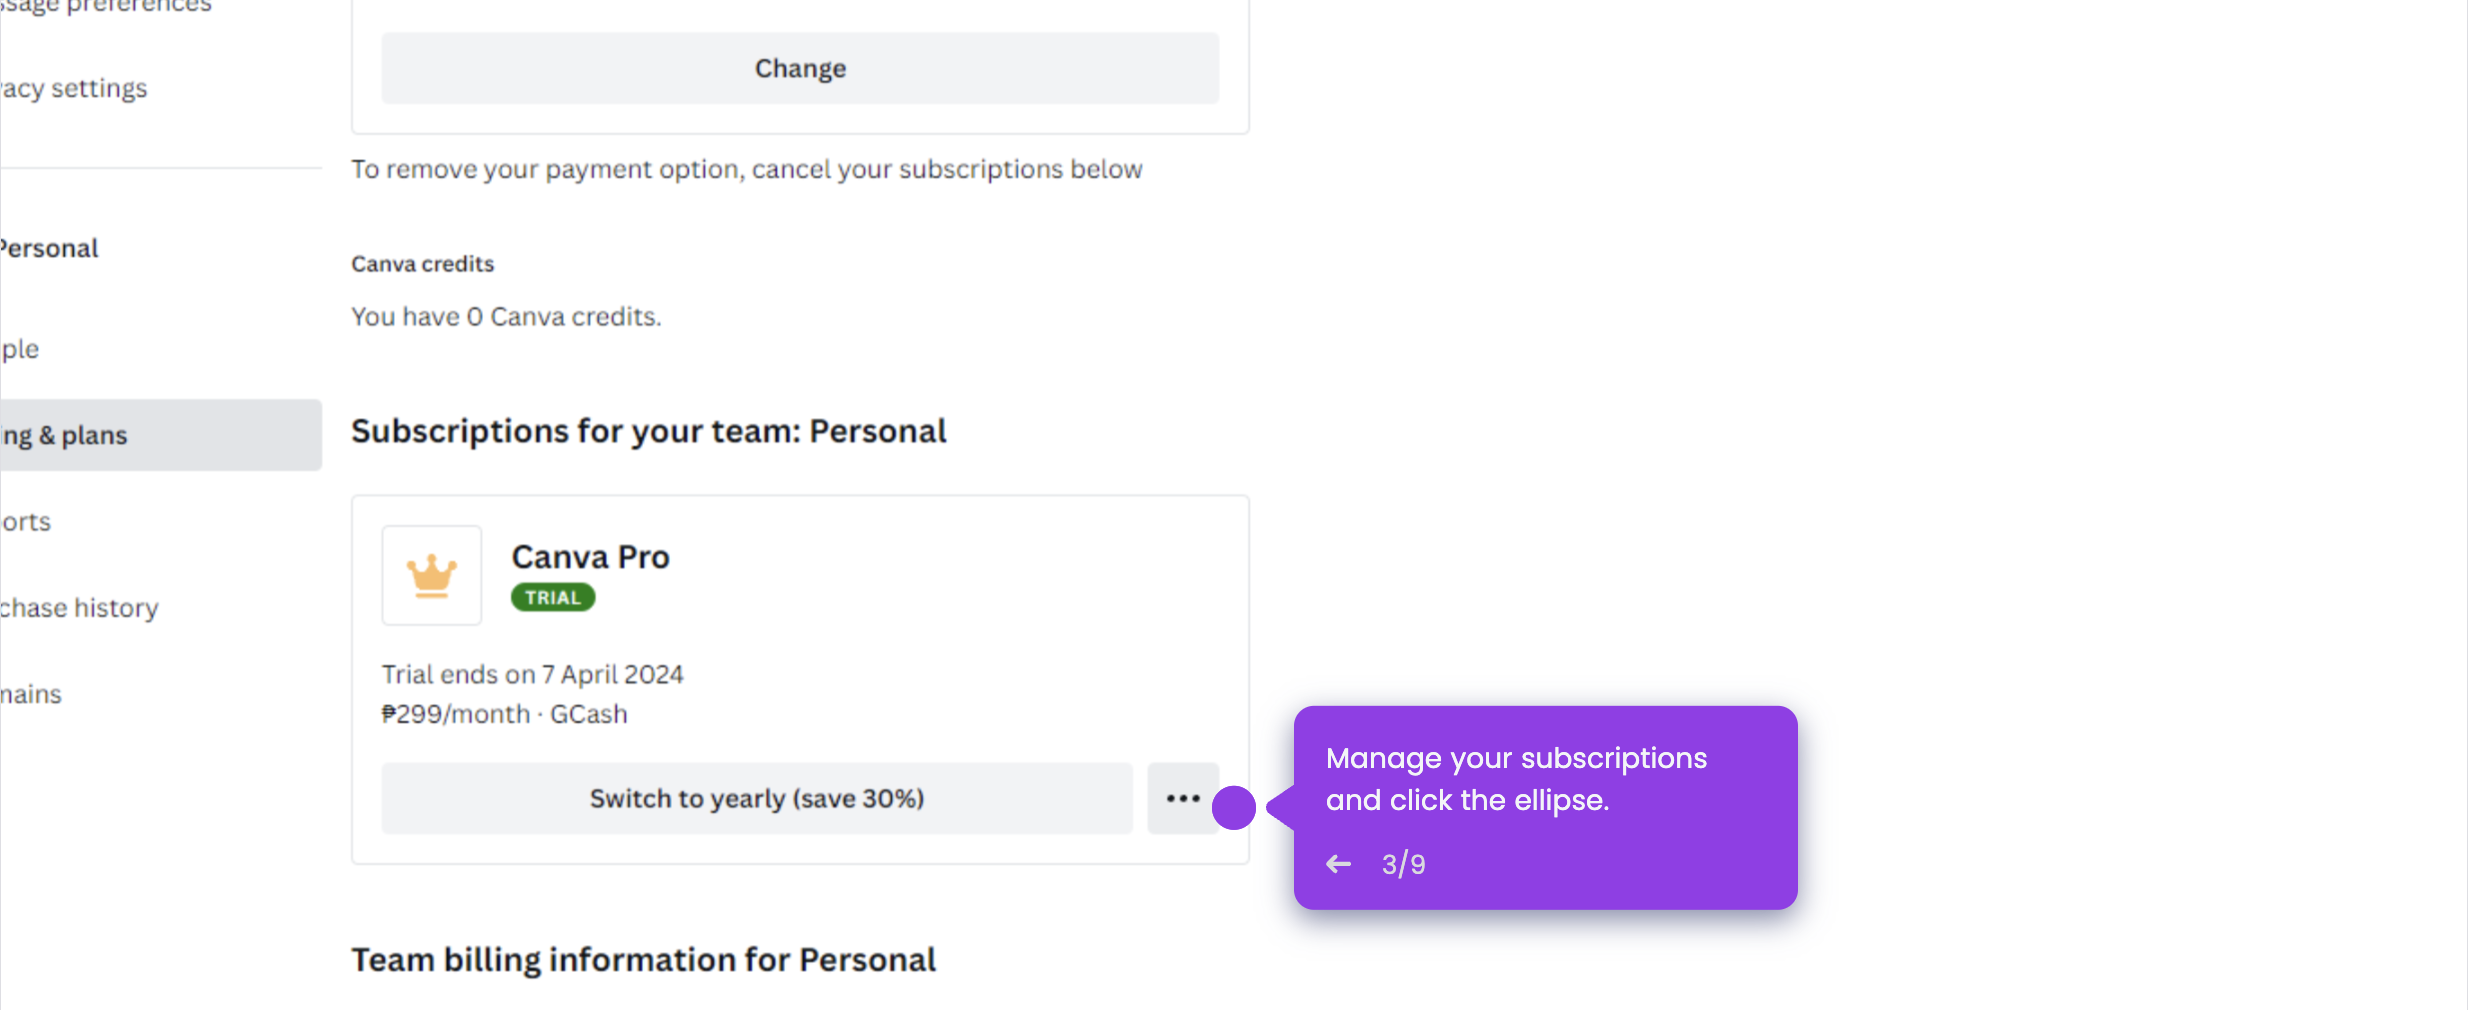Click the green TRIAL badge
This screenshot has height=1010, width=2468.
(552, 597)
